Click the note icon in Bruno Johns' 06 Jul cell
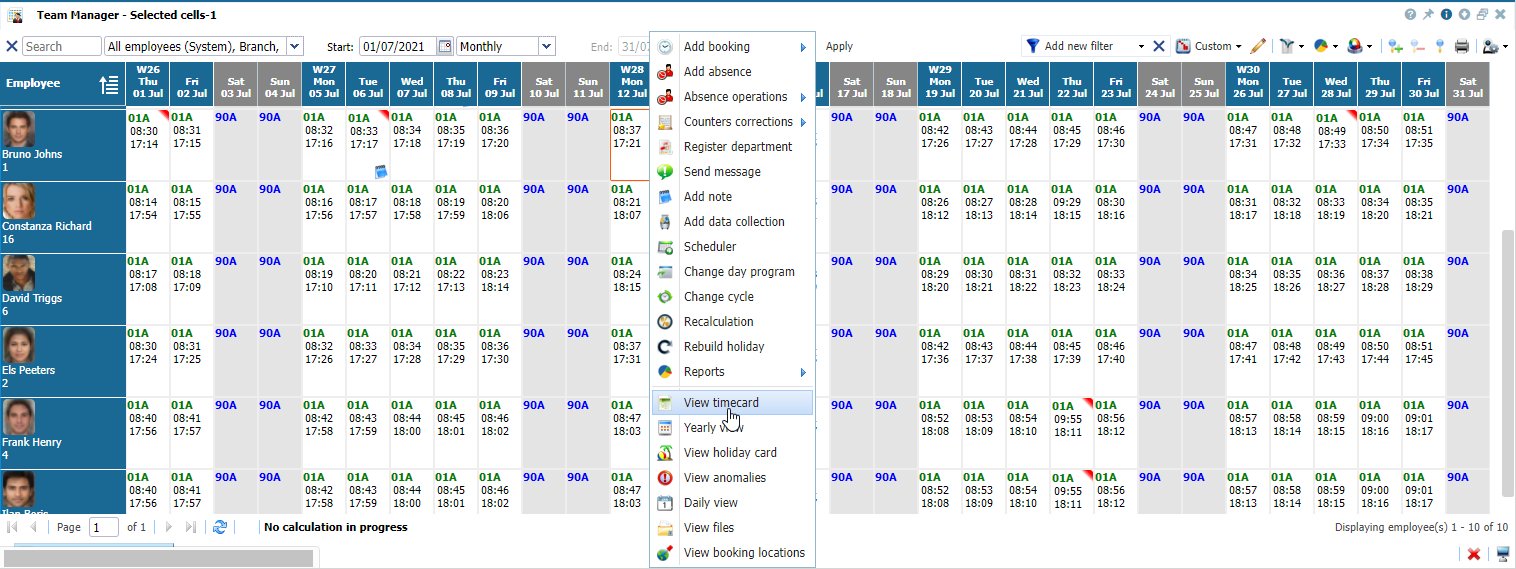Viewport: 1516px width, 569px height. click(379, 171)
